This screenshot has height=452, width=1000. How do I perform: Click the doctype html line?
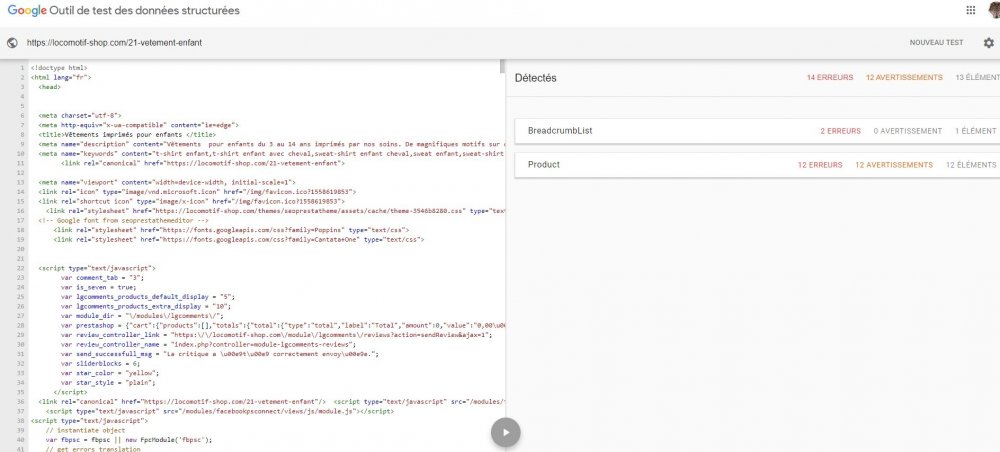click(59, 68)
